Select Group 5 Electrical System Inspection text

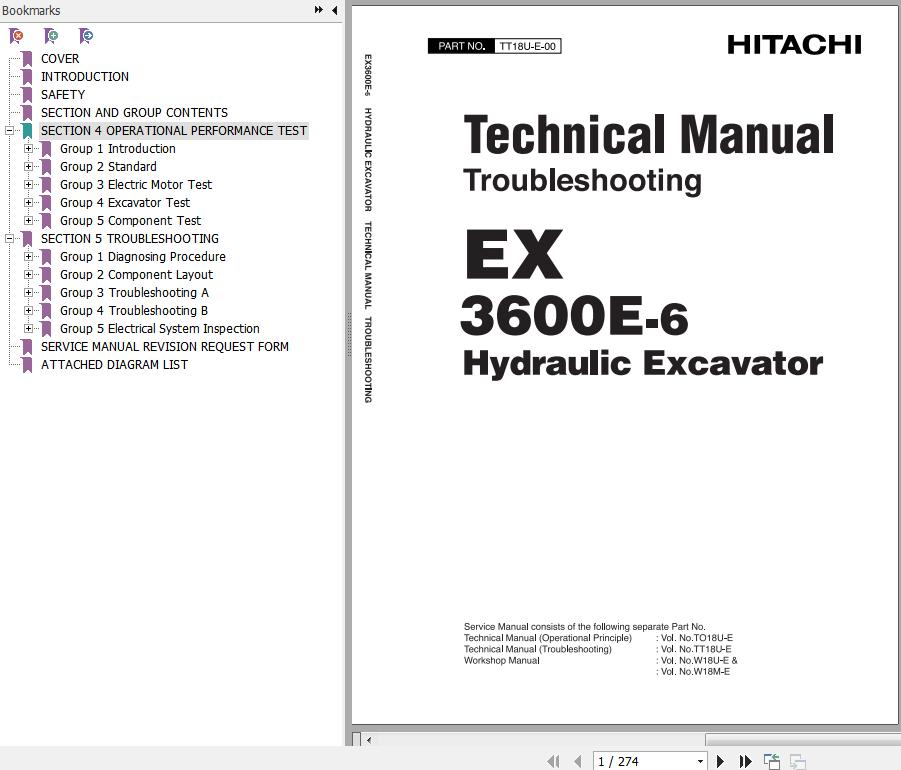(160, 329)
